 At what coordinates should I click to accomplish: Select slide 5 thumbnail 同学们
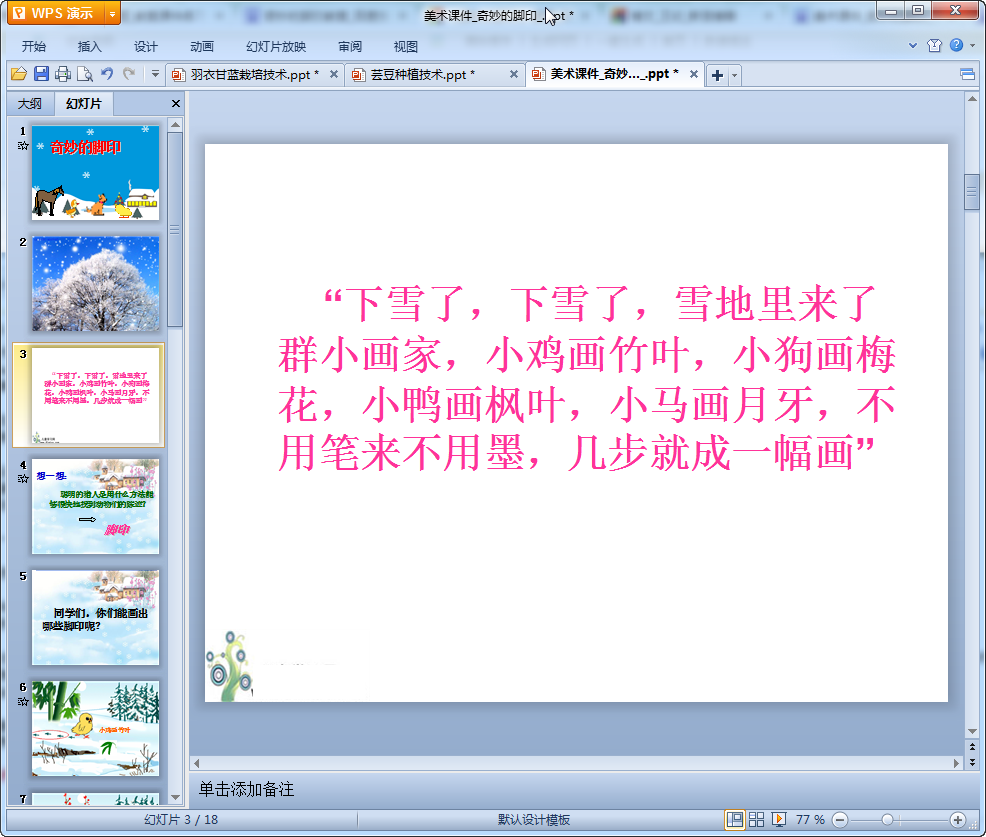[x=96, y=618]
